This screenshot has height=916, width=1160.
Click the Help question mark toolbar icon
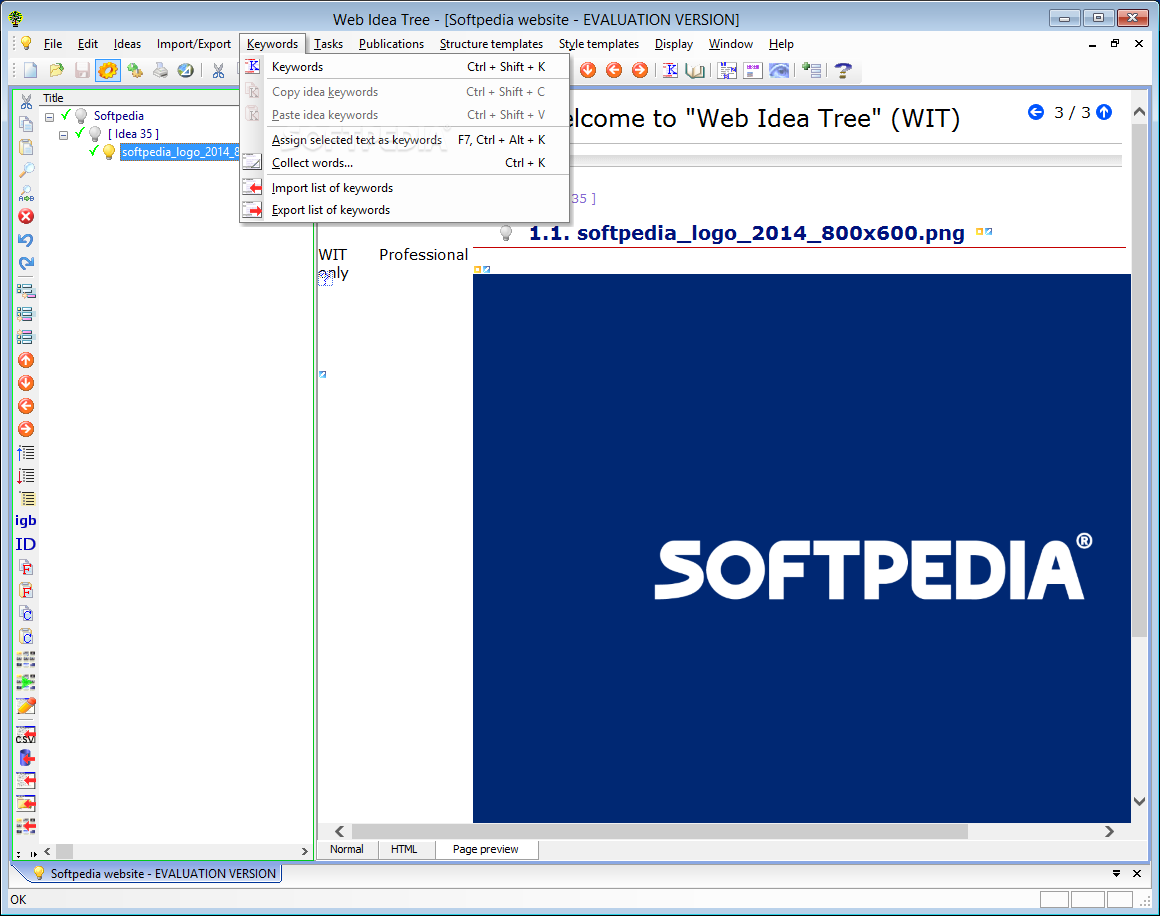842,70
